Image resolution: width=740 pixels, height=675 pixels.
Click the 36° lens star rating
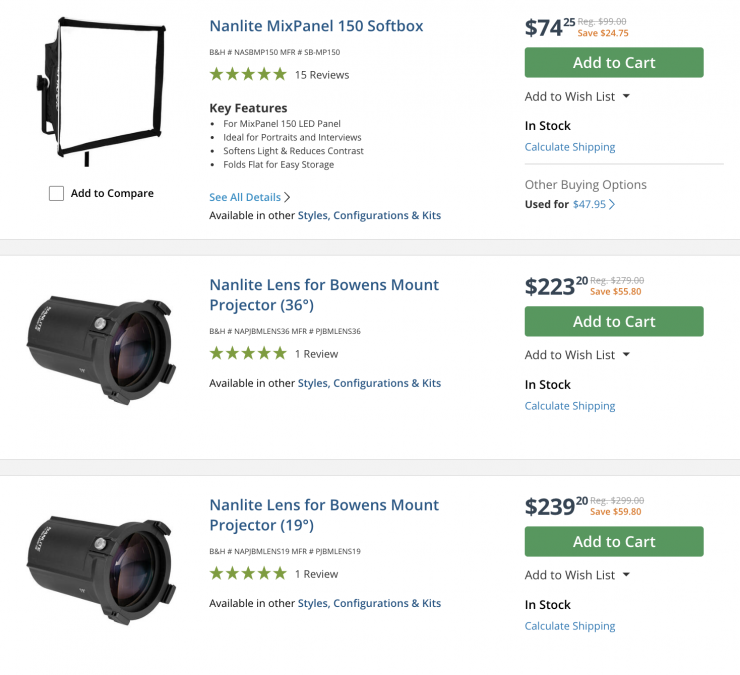click(247, 354)
